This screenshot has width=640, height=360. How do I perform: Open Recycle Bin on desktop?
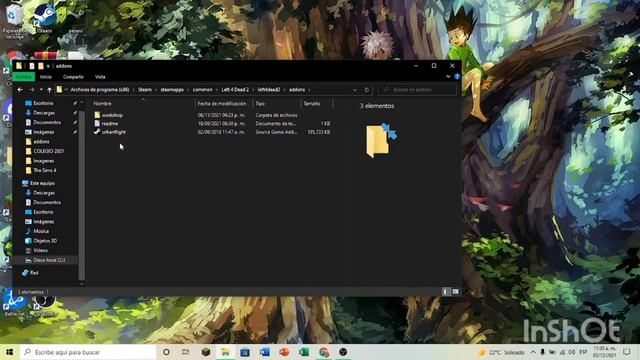(x=14, y=20)
